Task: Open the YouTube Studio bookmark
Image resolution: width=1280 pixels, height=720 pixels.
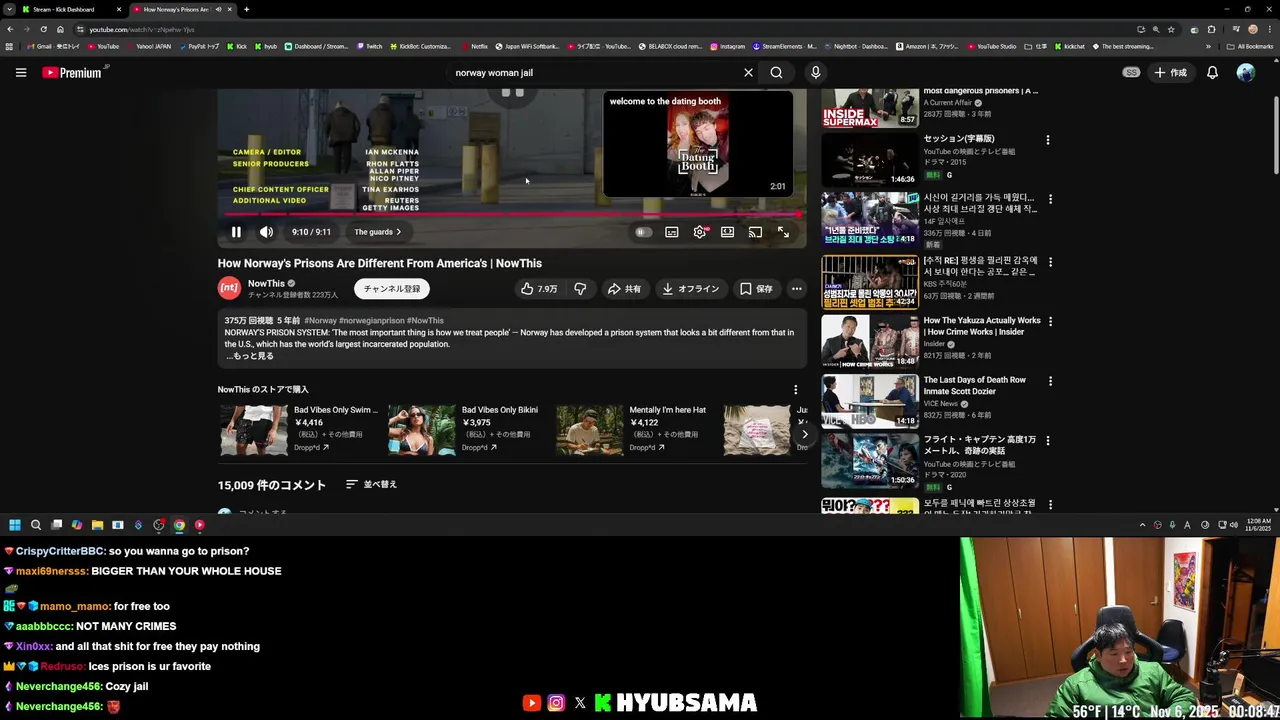Action: point(991,46)
